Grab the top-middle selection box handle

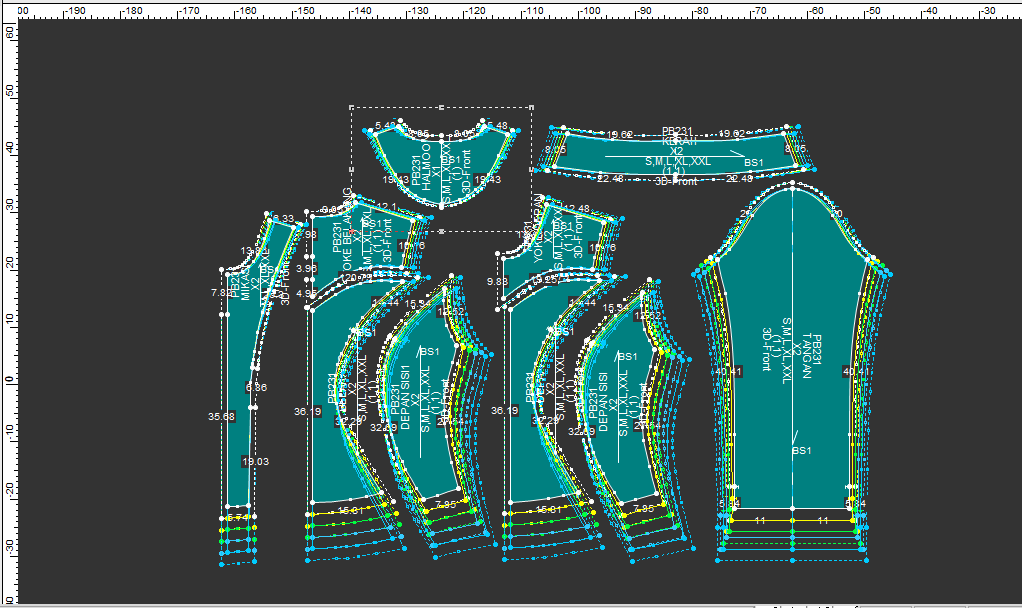(441, 106)
